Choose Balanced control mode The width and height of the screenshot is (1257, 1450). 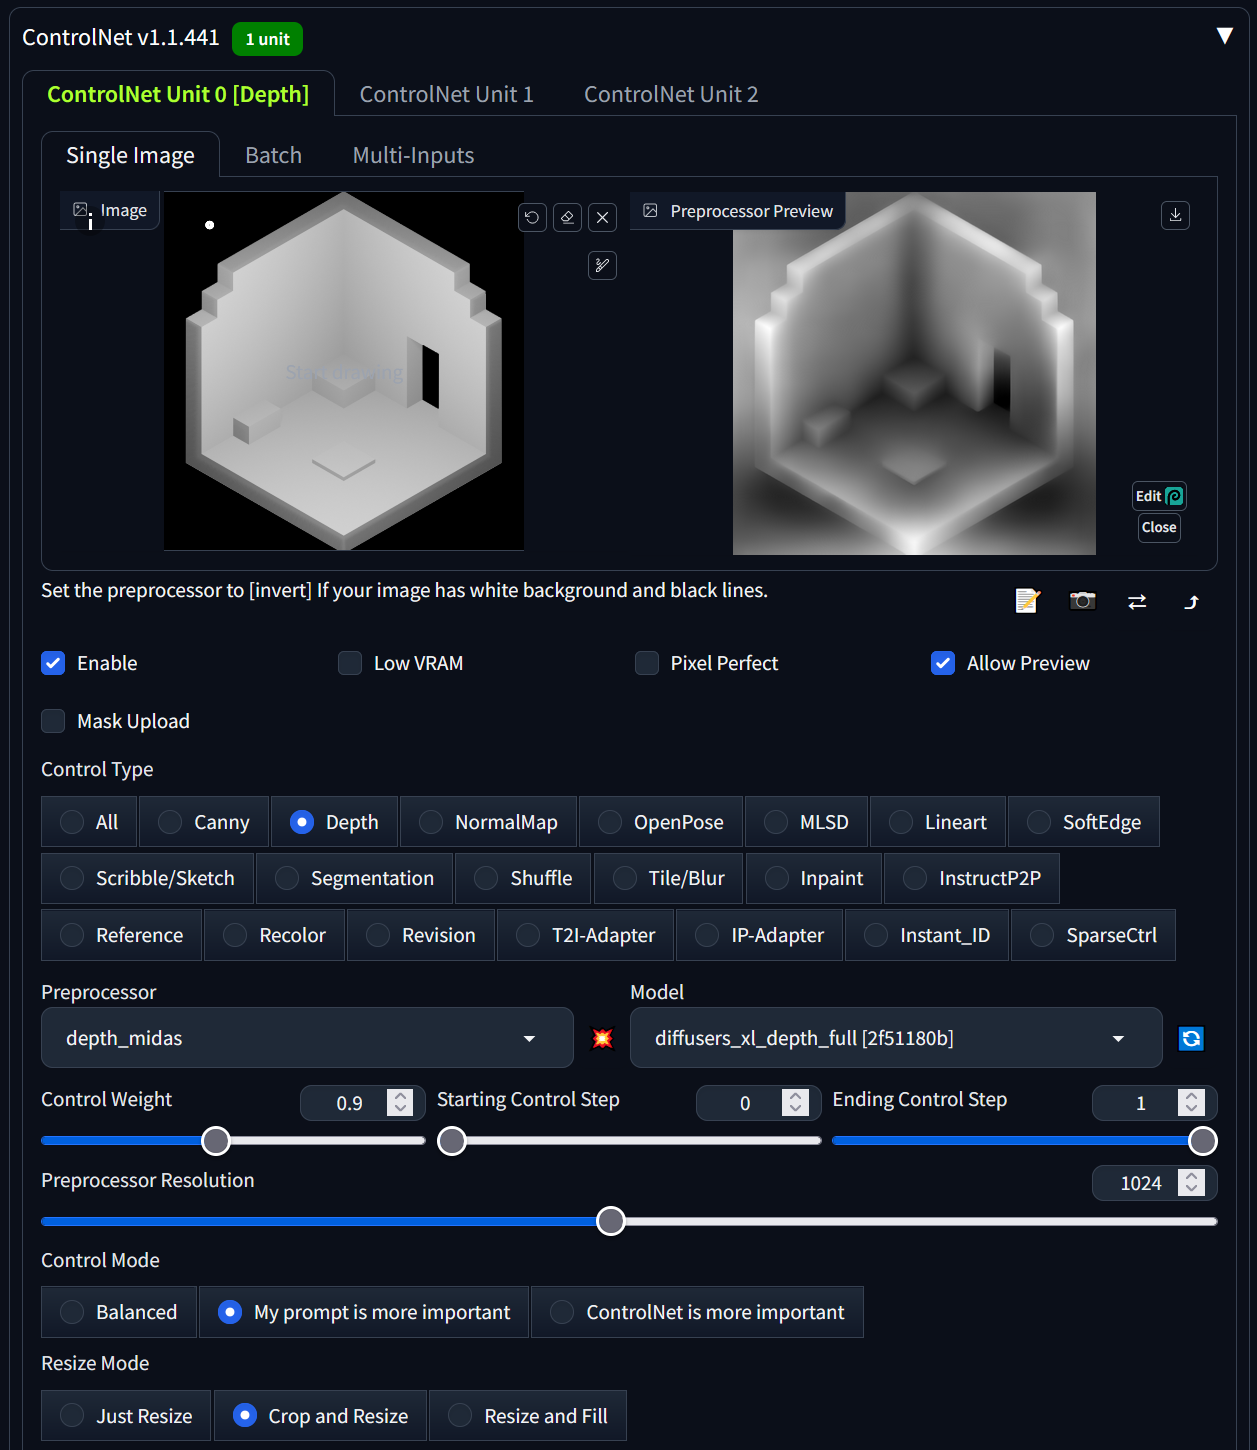(118, 1312)
